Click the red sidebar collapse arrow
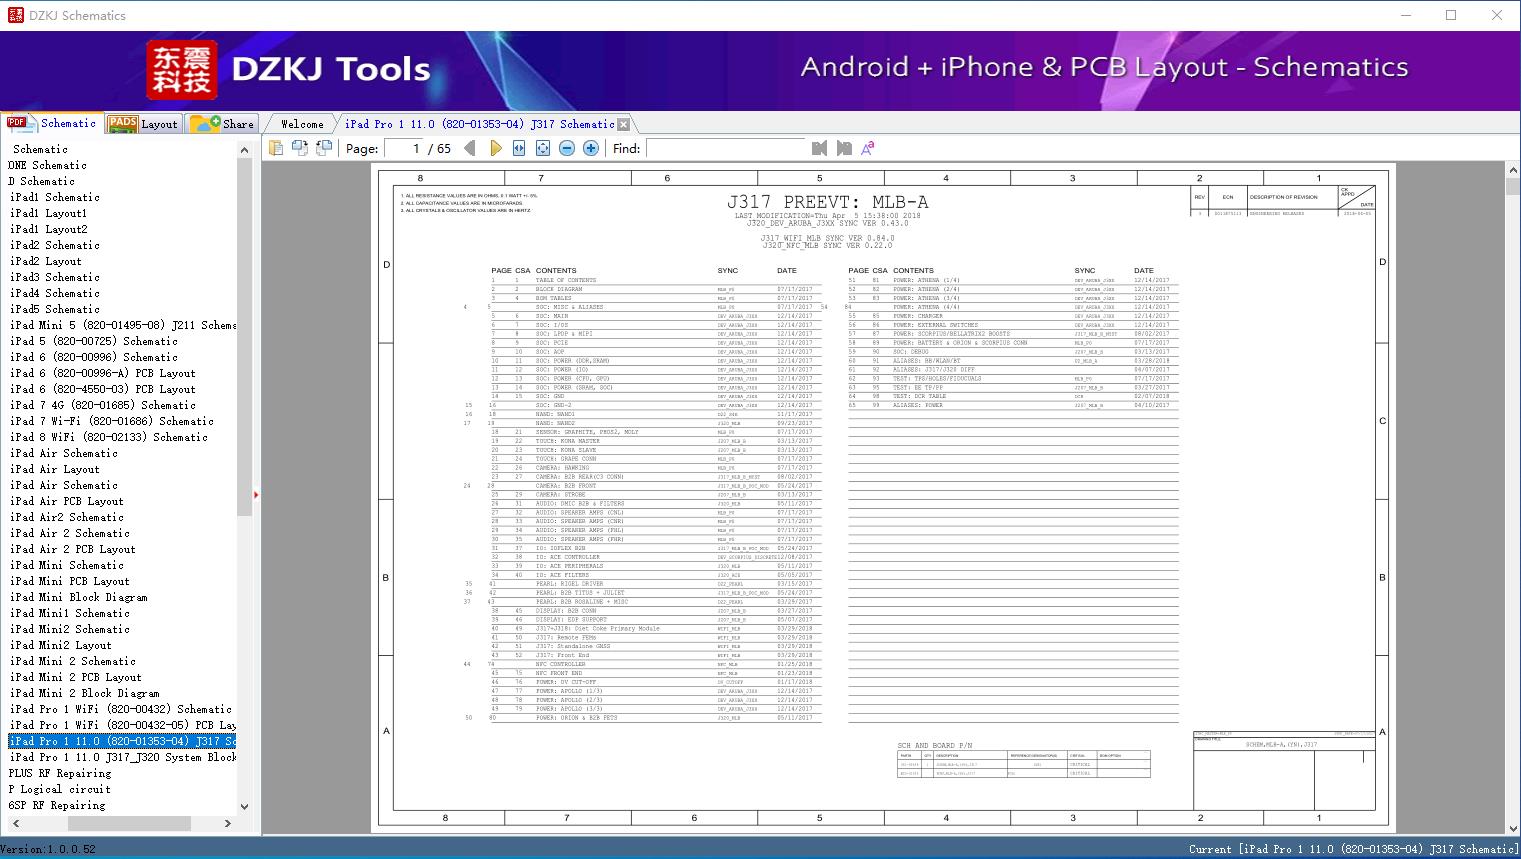The width and height of the screenshot is (1521, 859). (256, 495)
